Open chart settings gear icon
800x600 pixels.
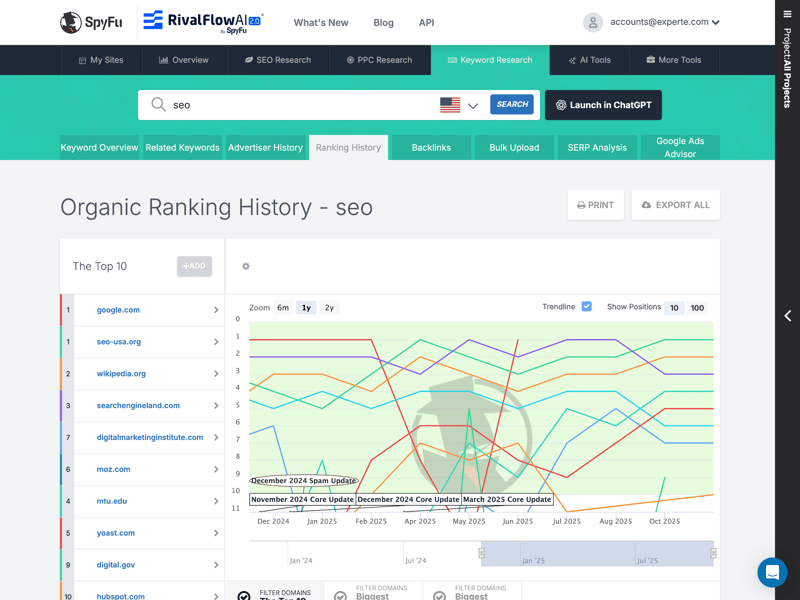(x=246, y=266)
